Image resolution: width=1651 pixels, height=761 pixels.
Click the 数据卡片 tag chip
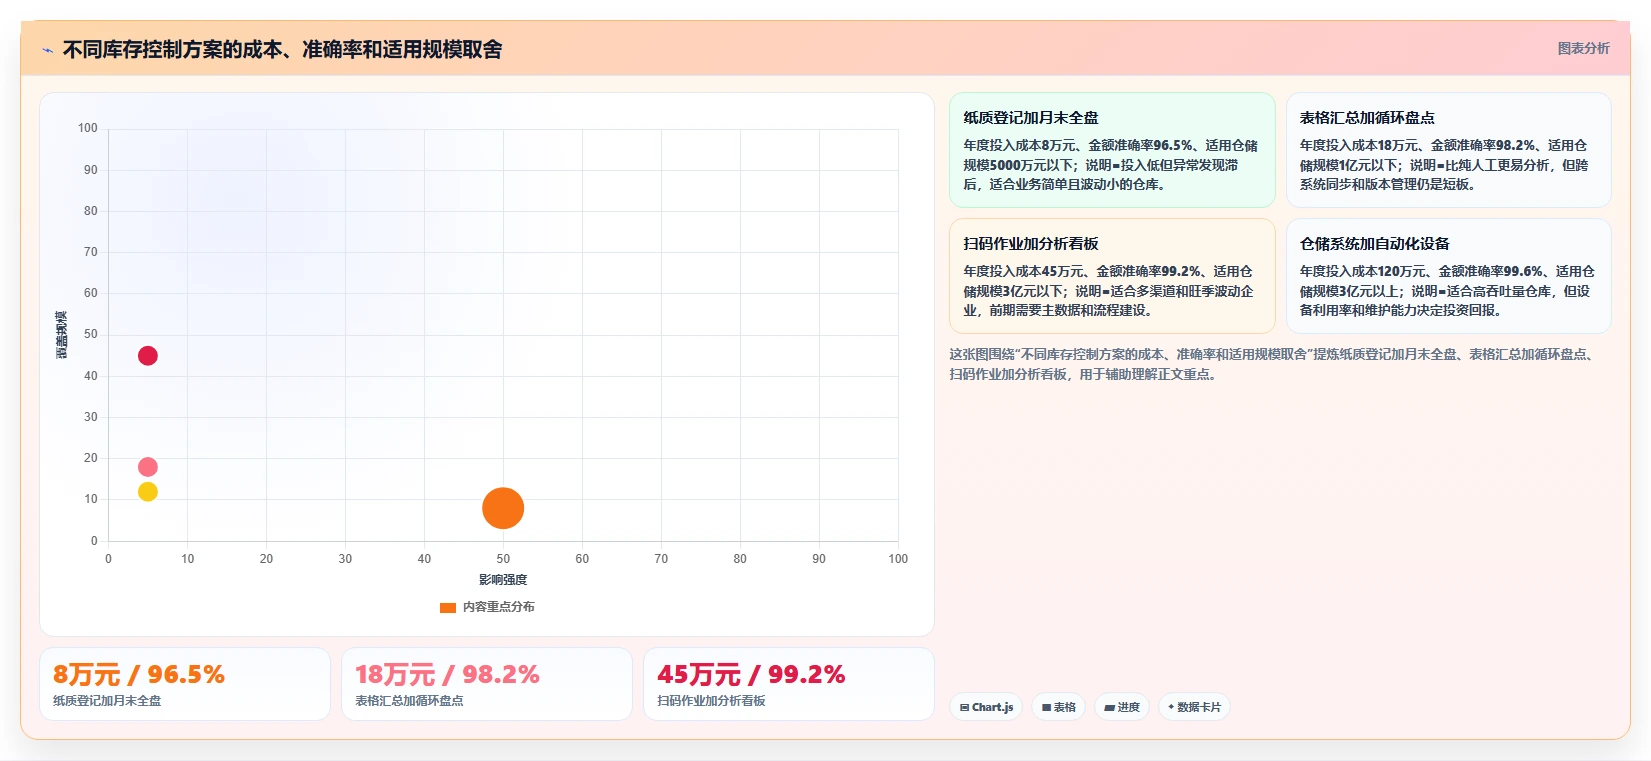(x=1194, y=707)
